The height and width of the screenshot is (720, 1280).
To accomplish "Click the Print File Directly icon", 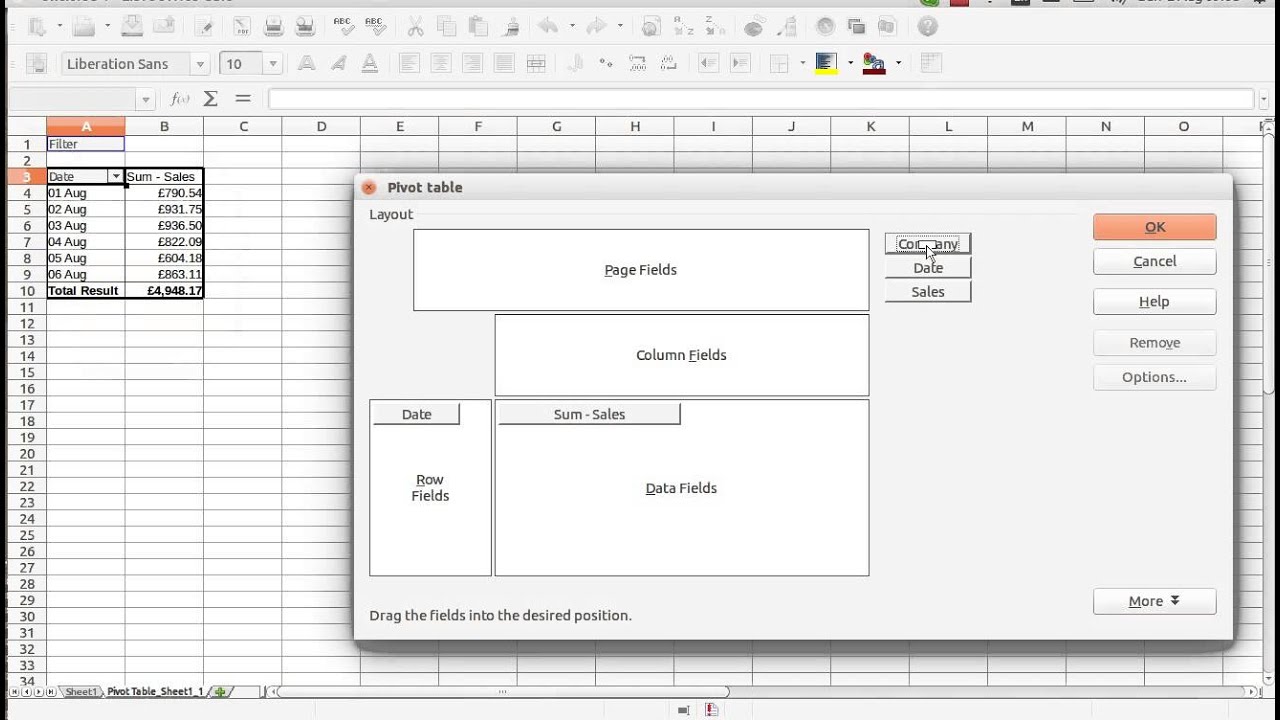I will click(x=273, y=27).
